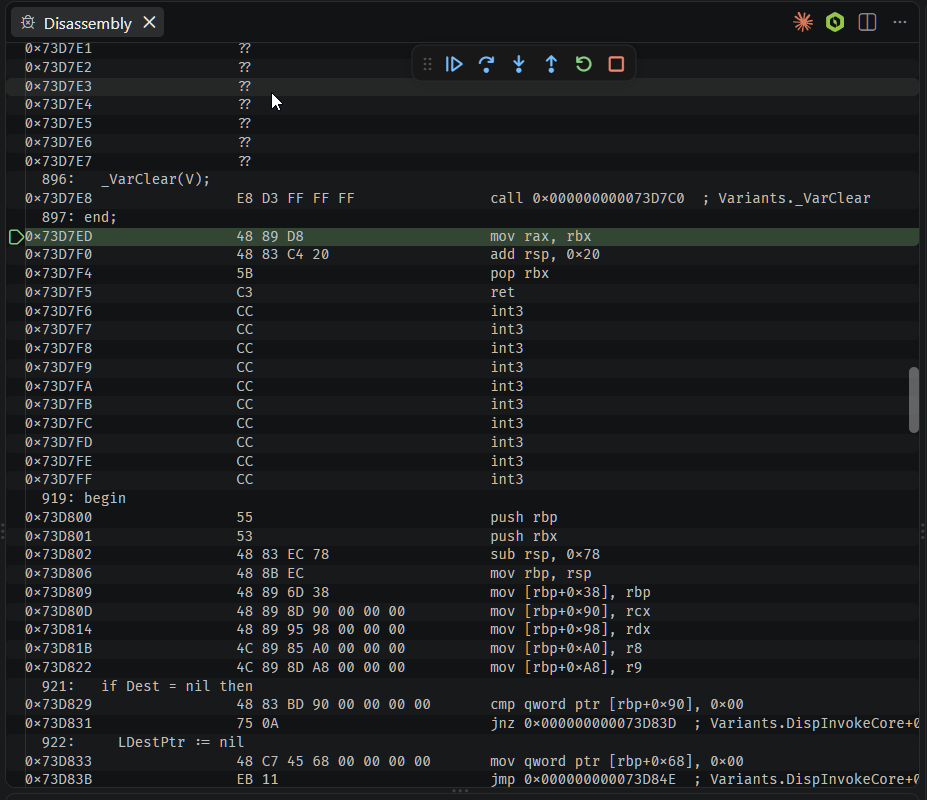Screen dimensions: 927x800
Task: Open the More Actions ellipsis menu
Action: coord(900,22)
